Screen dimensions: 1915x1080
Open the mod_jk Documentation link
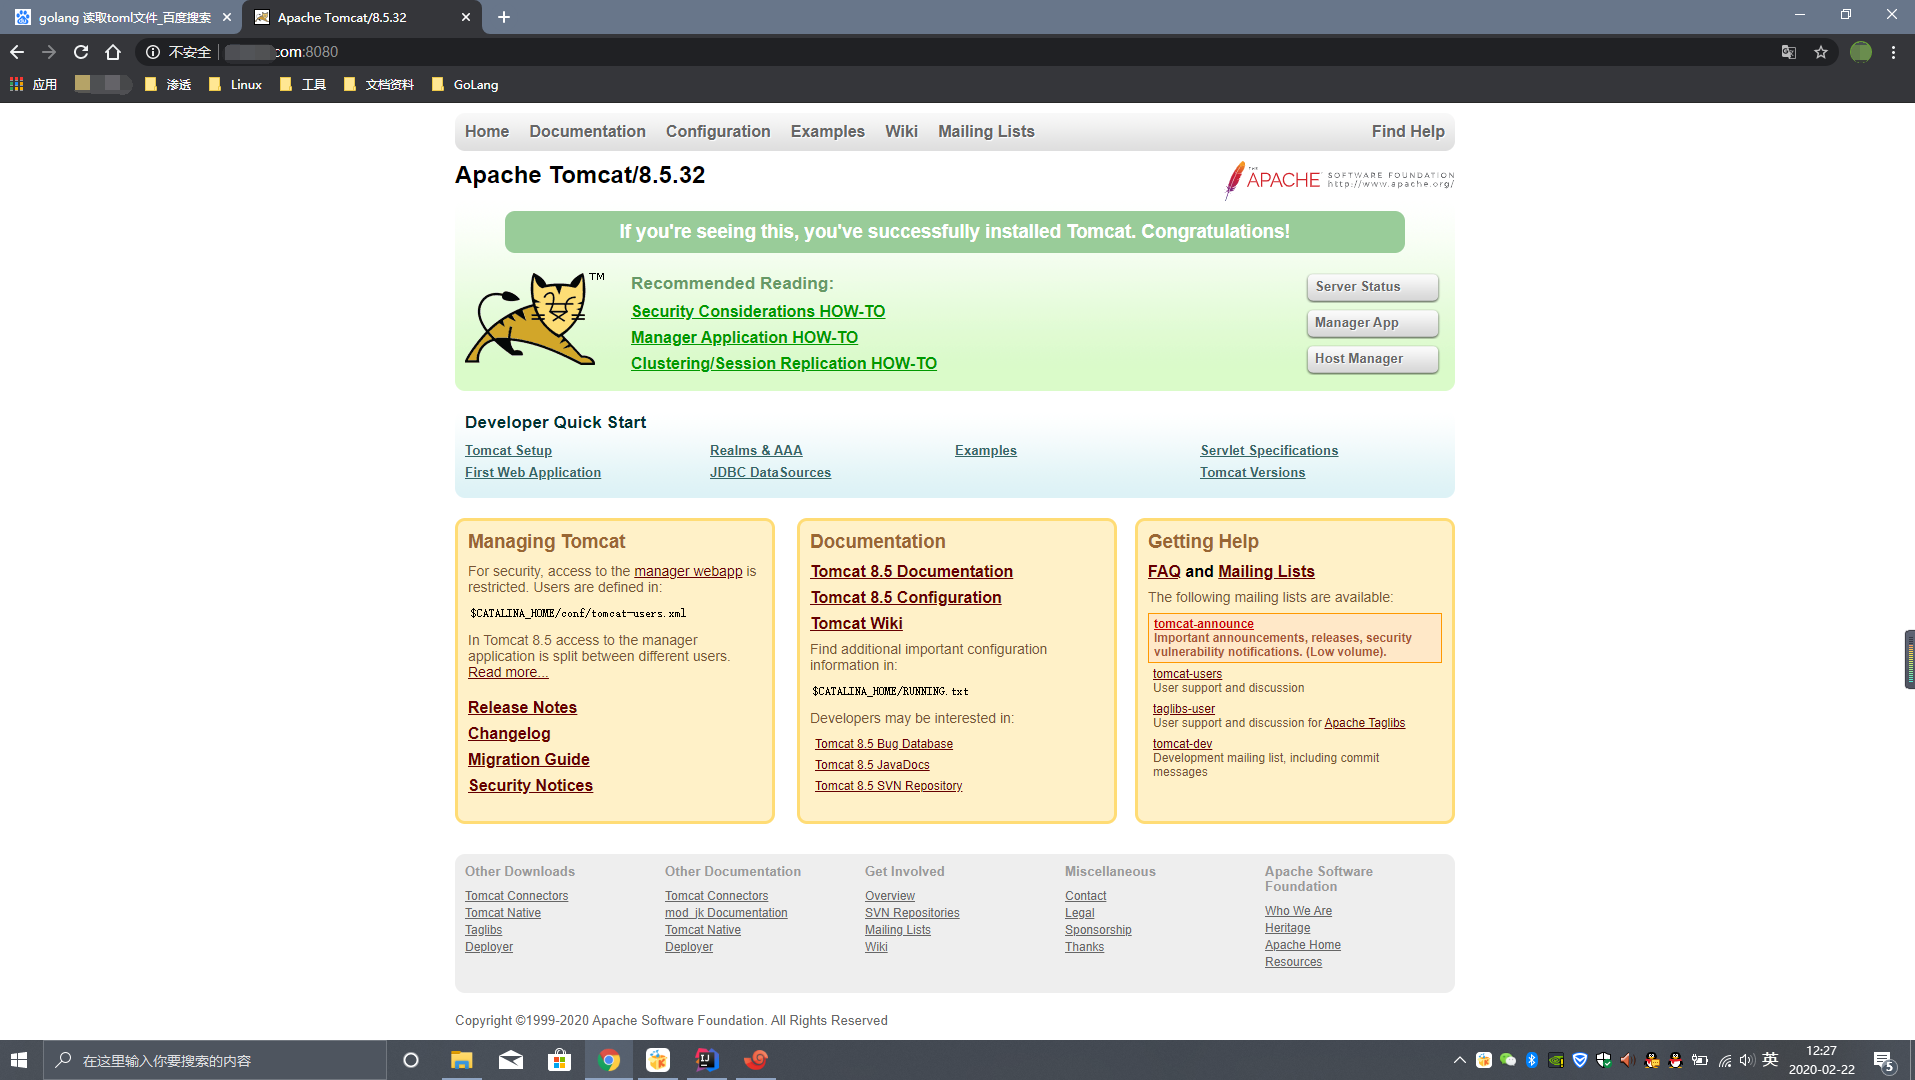coord(726,913)
